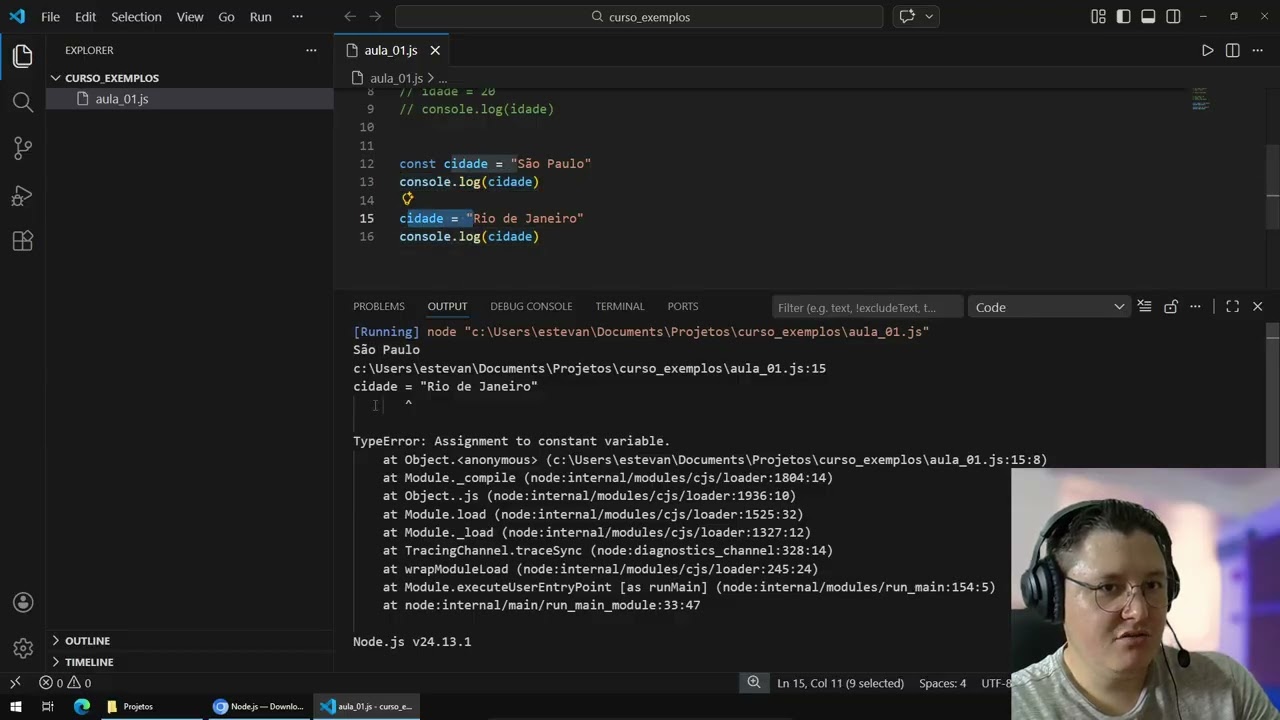Open the Source Control view
This screenshot has width=1280, height=720.
22,148
